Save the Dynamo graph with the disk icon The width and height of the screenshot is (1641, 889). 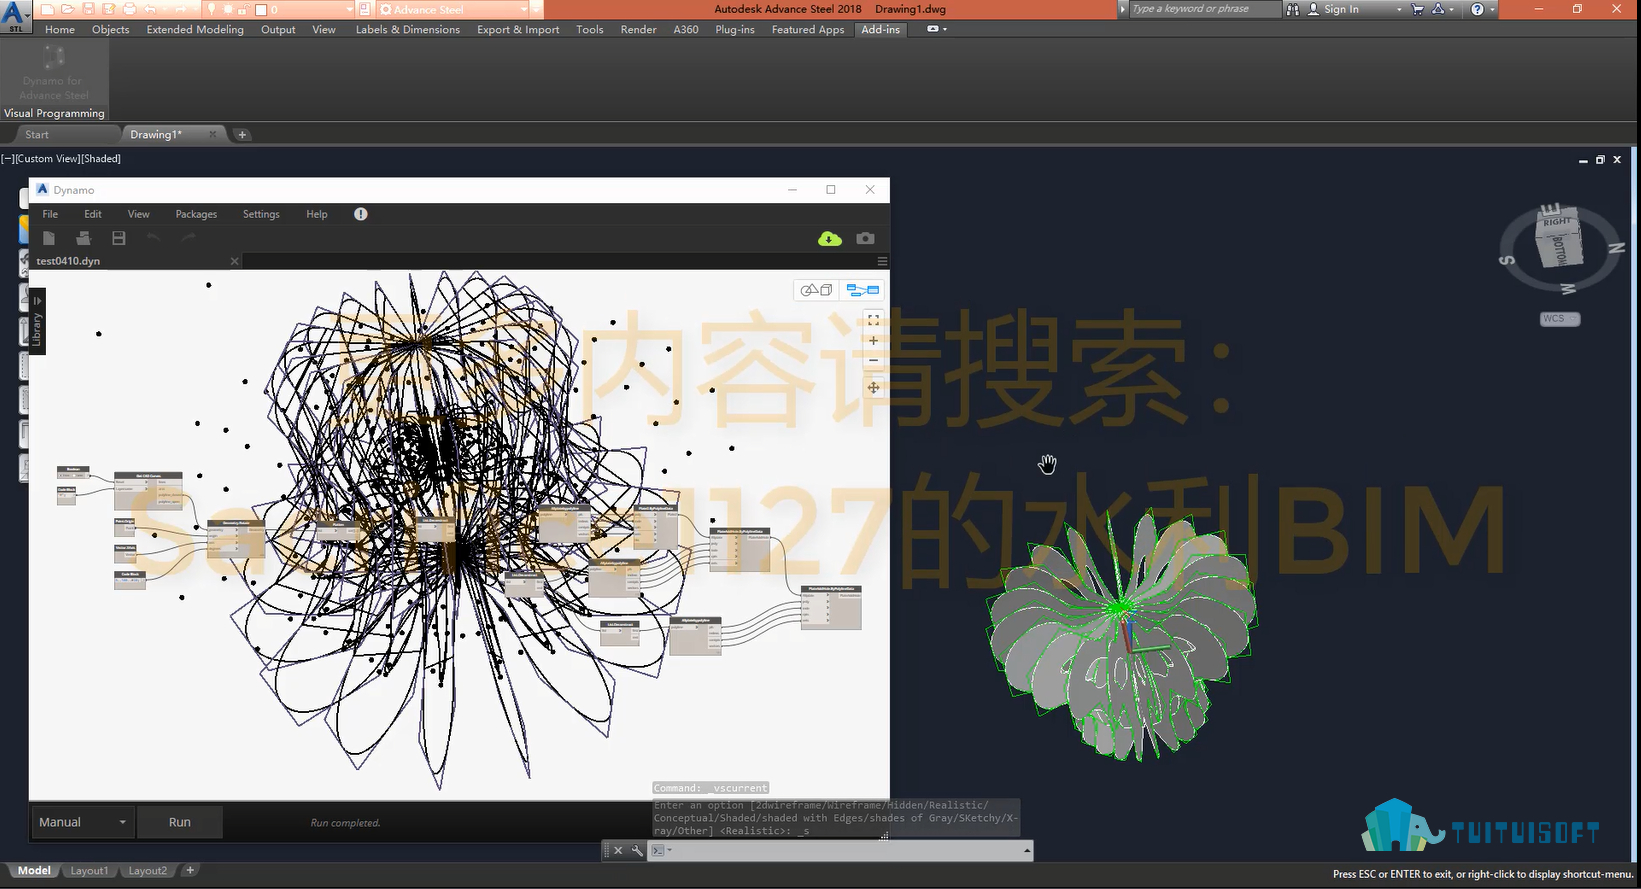click(119, 238)
